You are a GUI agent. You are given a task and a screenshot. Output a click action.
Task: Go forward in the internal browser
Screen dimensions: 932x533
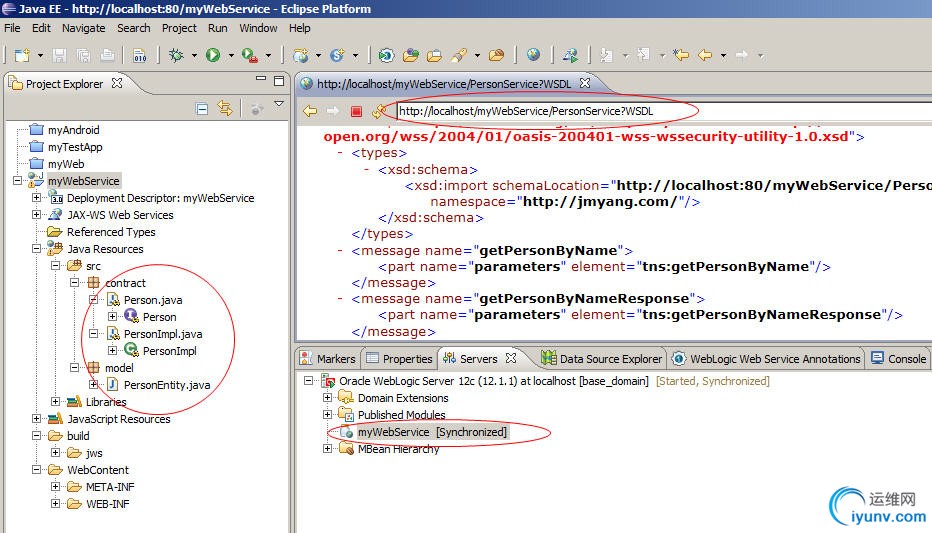coord(333,111)
